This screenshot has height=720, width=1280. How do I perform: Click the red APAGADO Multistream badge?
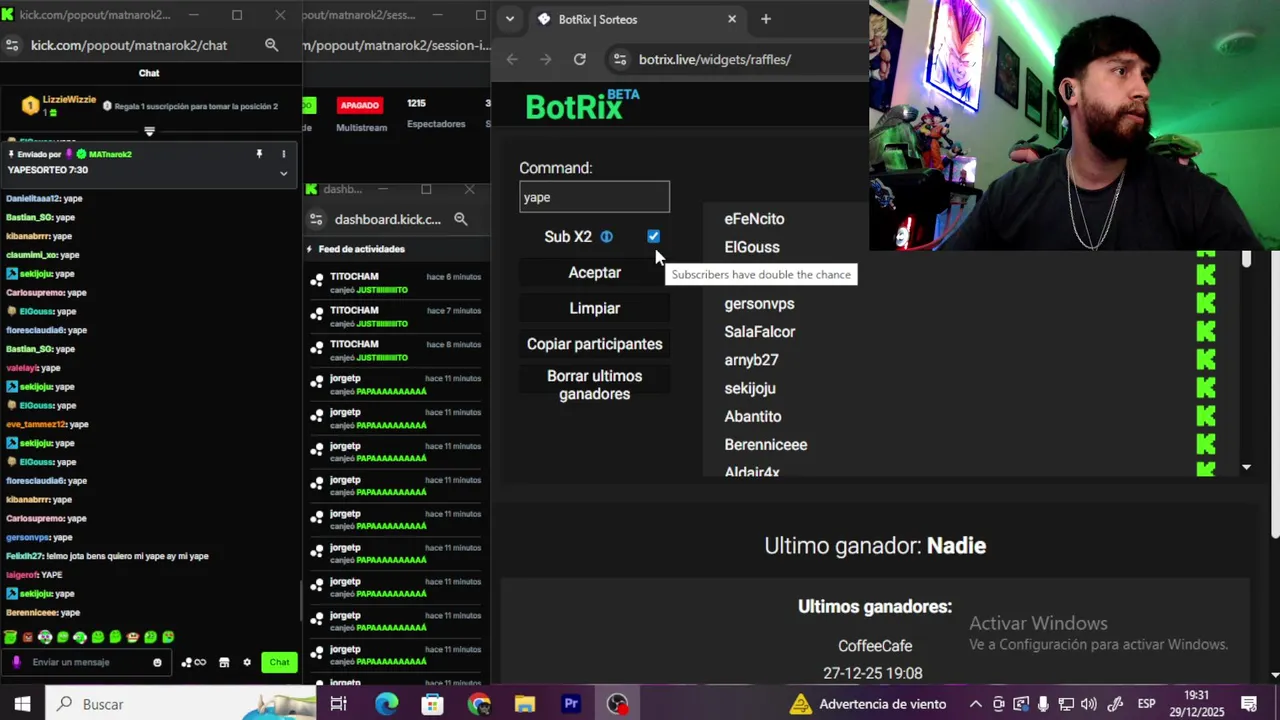pos(359,105)
